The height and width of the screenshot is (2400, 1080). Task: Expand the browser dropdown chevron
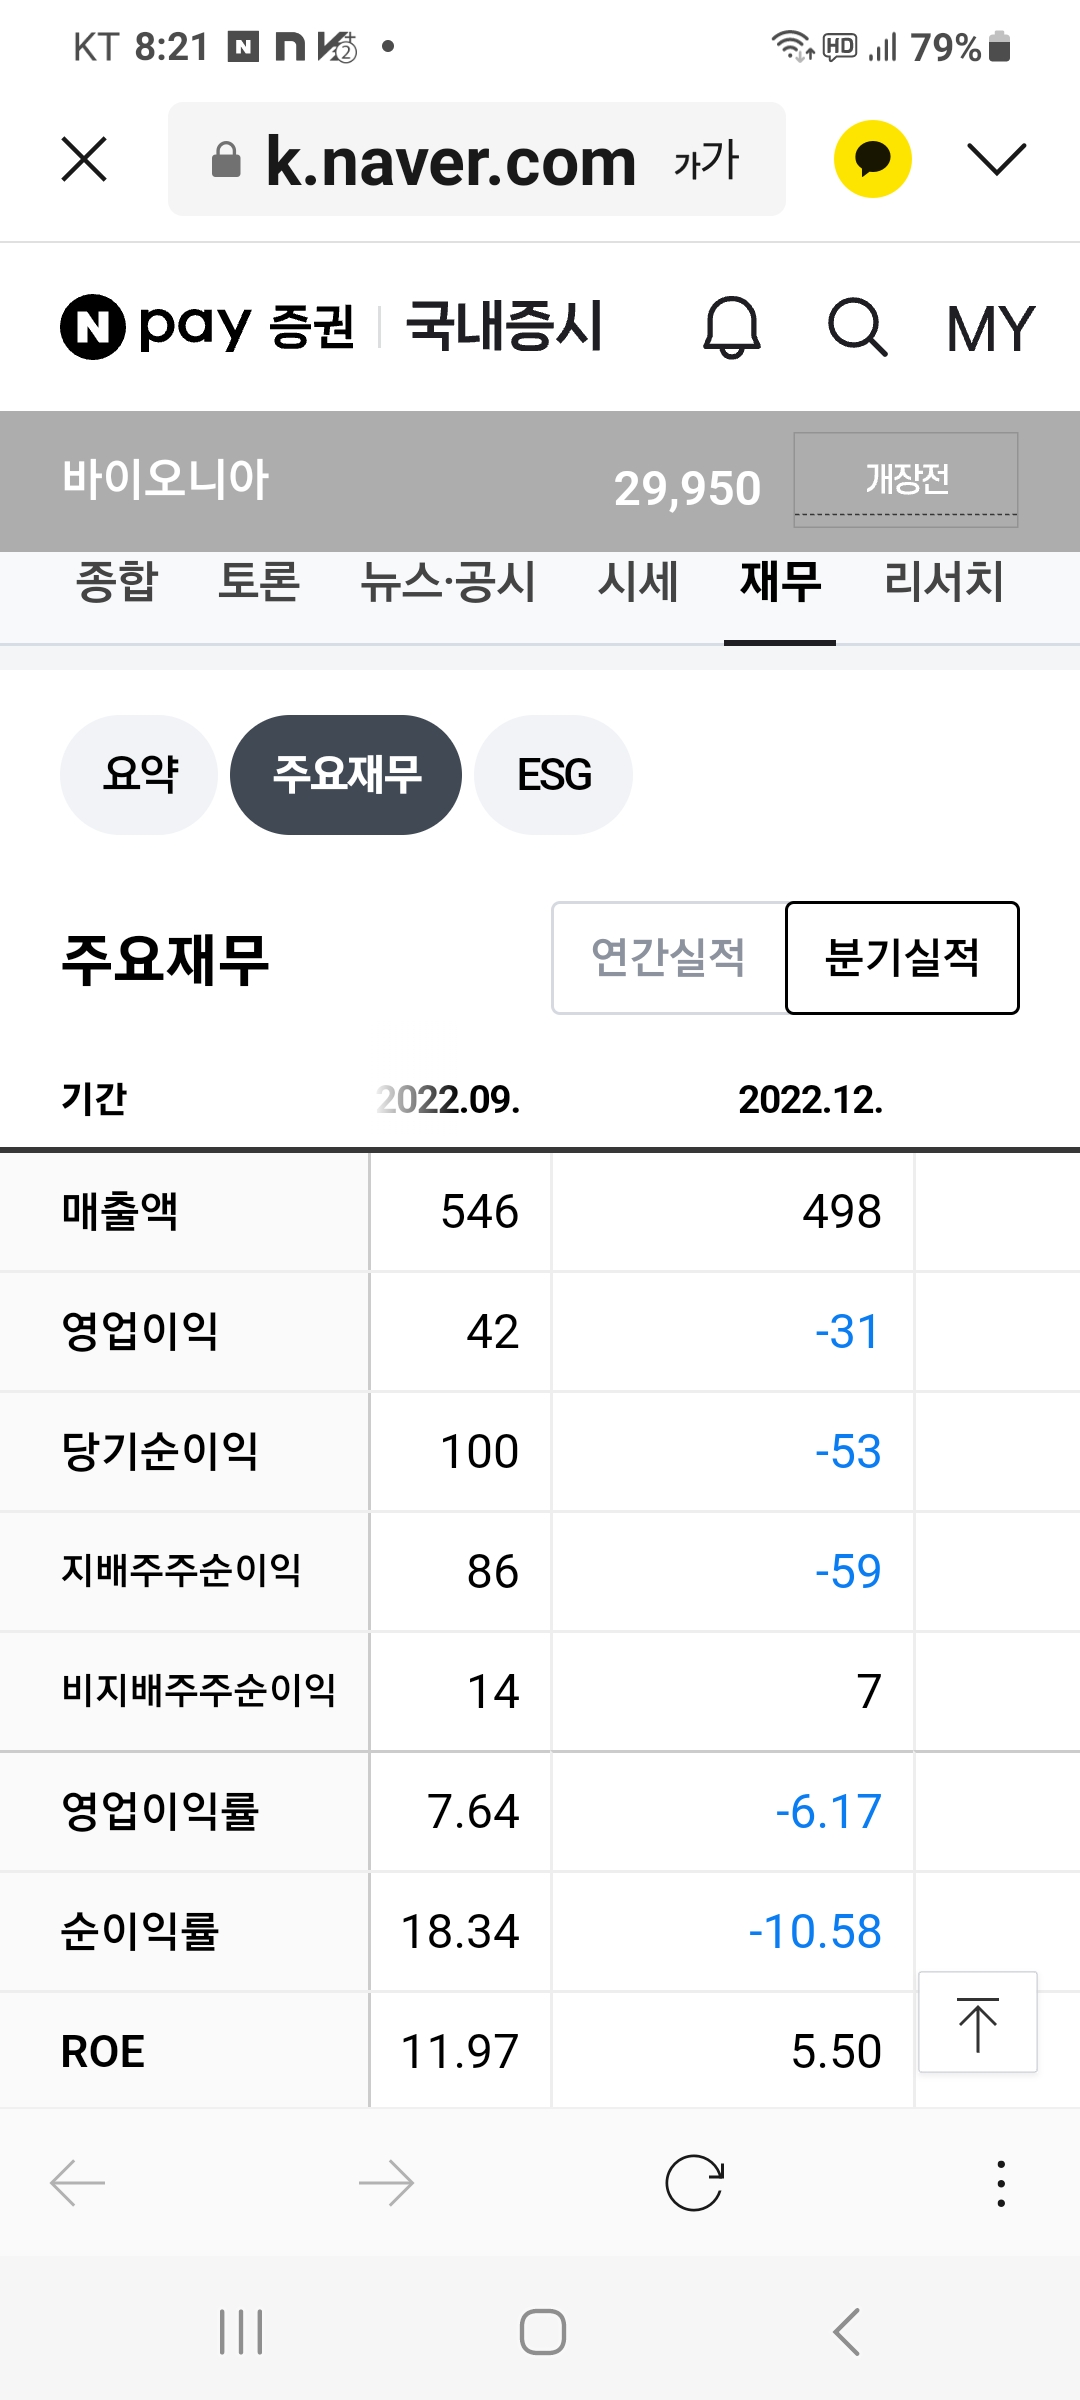point(996,160)
